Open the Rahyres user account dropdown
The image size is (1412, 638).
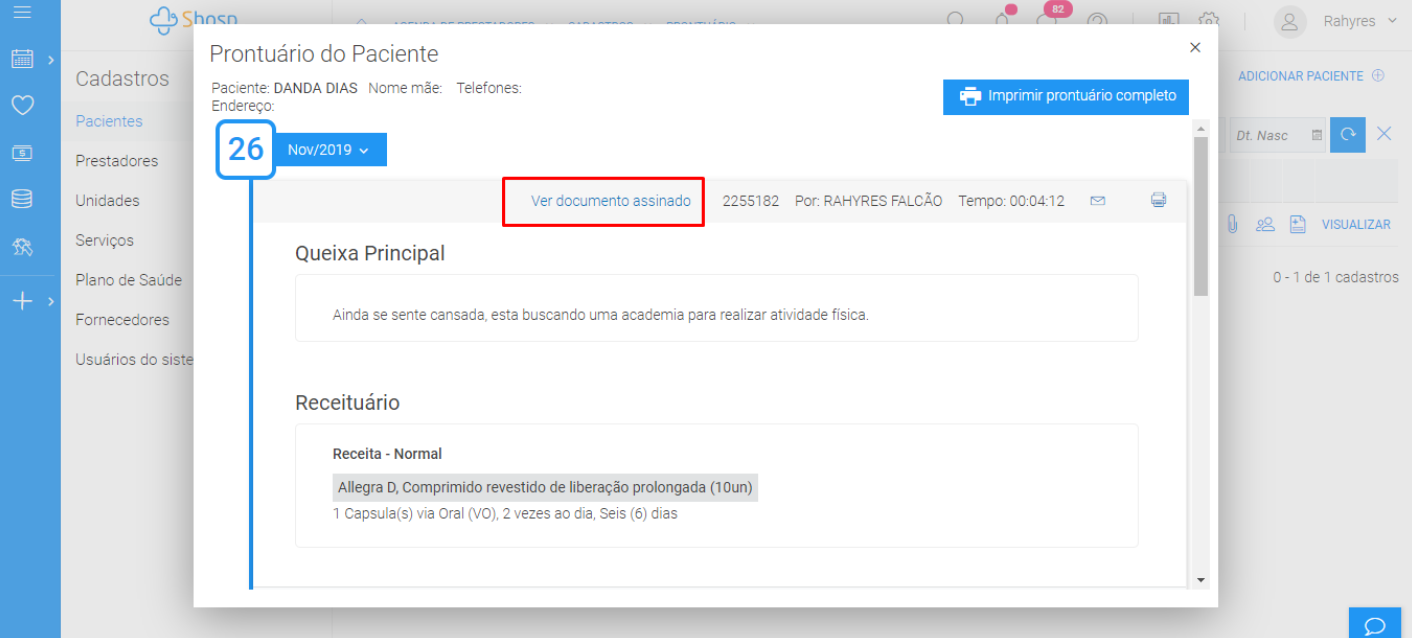[x=1335, y=21]
